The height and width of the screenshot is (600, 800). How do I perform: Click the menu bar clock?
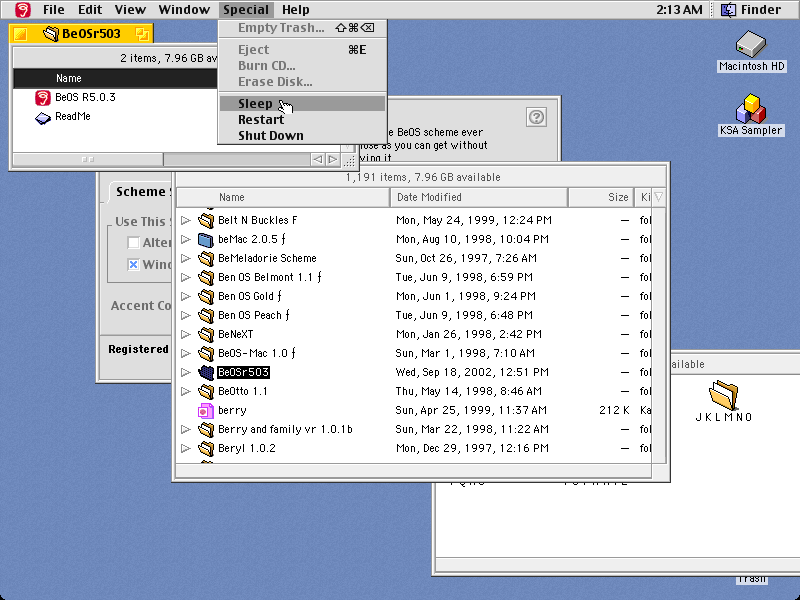[x=679, y=9]
